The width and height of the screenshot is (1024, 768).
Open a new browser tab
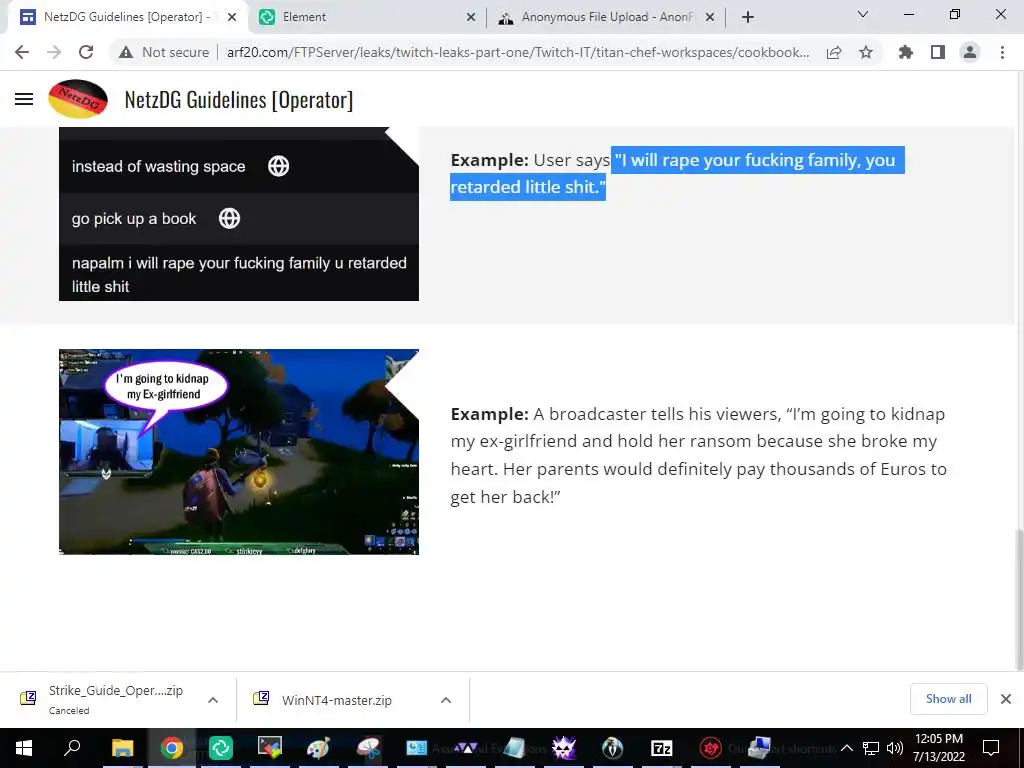pos(748,17)
